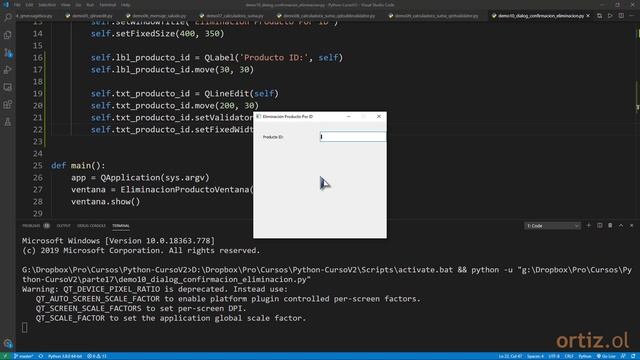Image resolution: width=640 pixels, height=360 pixels.
Task: Minimize the Eliminación Producto Por ID window
Action: point(349,116)
